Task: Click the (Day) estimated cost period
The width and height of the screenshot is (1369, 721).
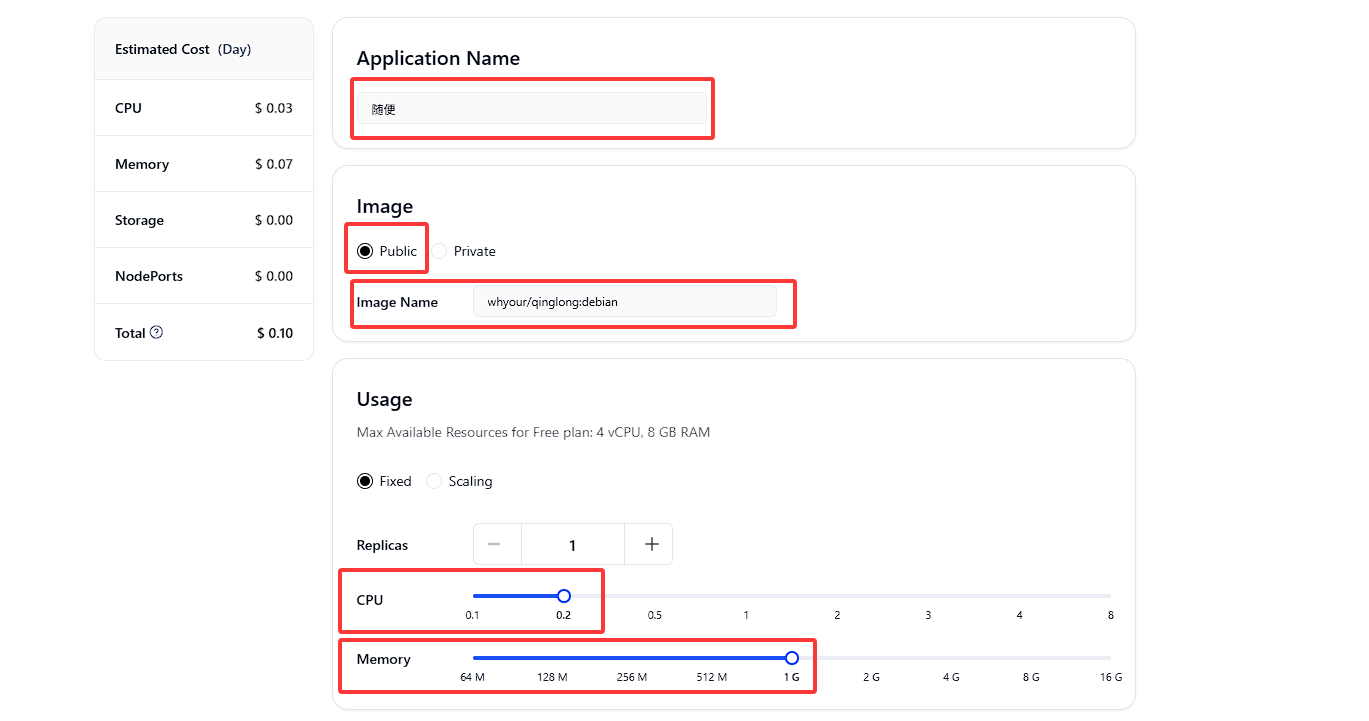Action: click(x=235, y=49)
